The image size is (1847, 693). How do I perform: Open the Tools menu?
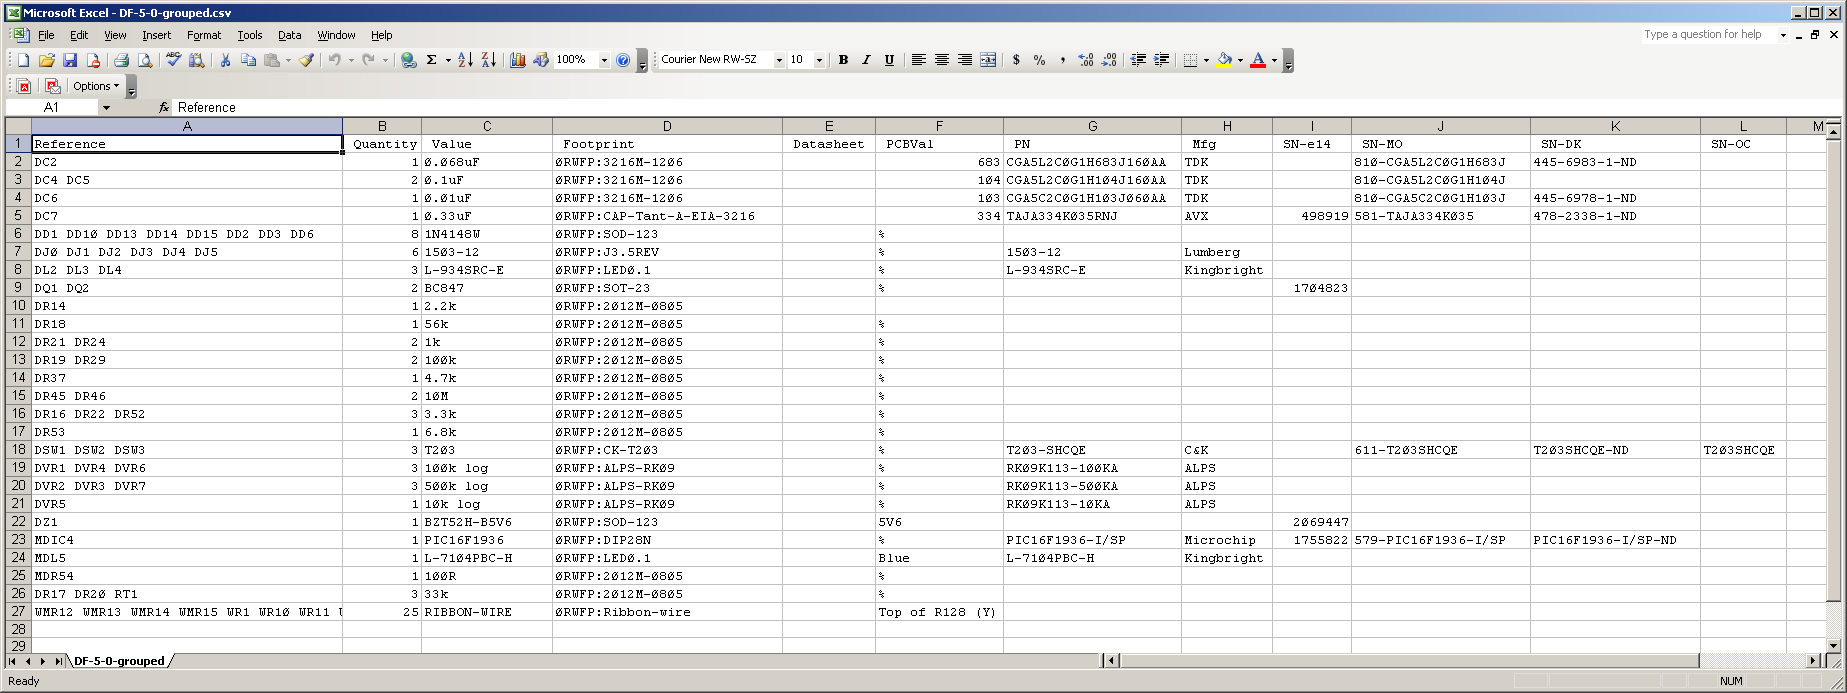pos(250,35)
